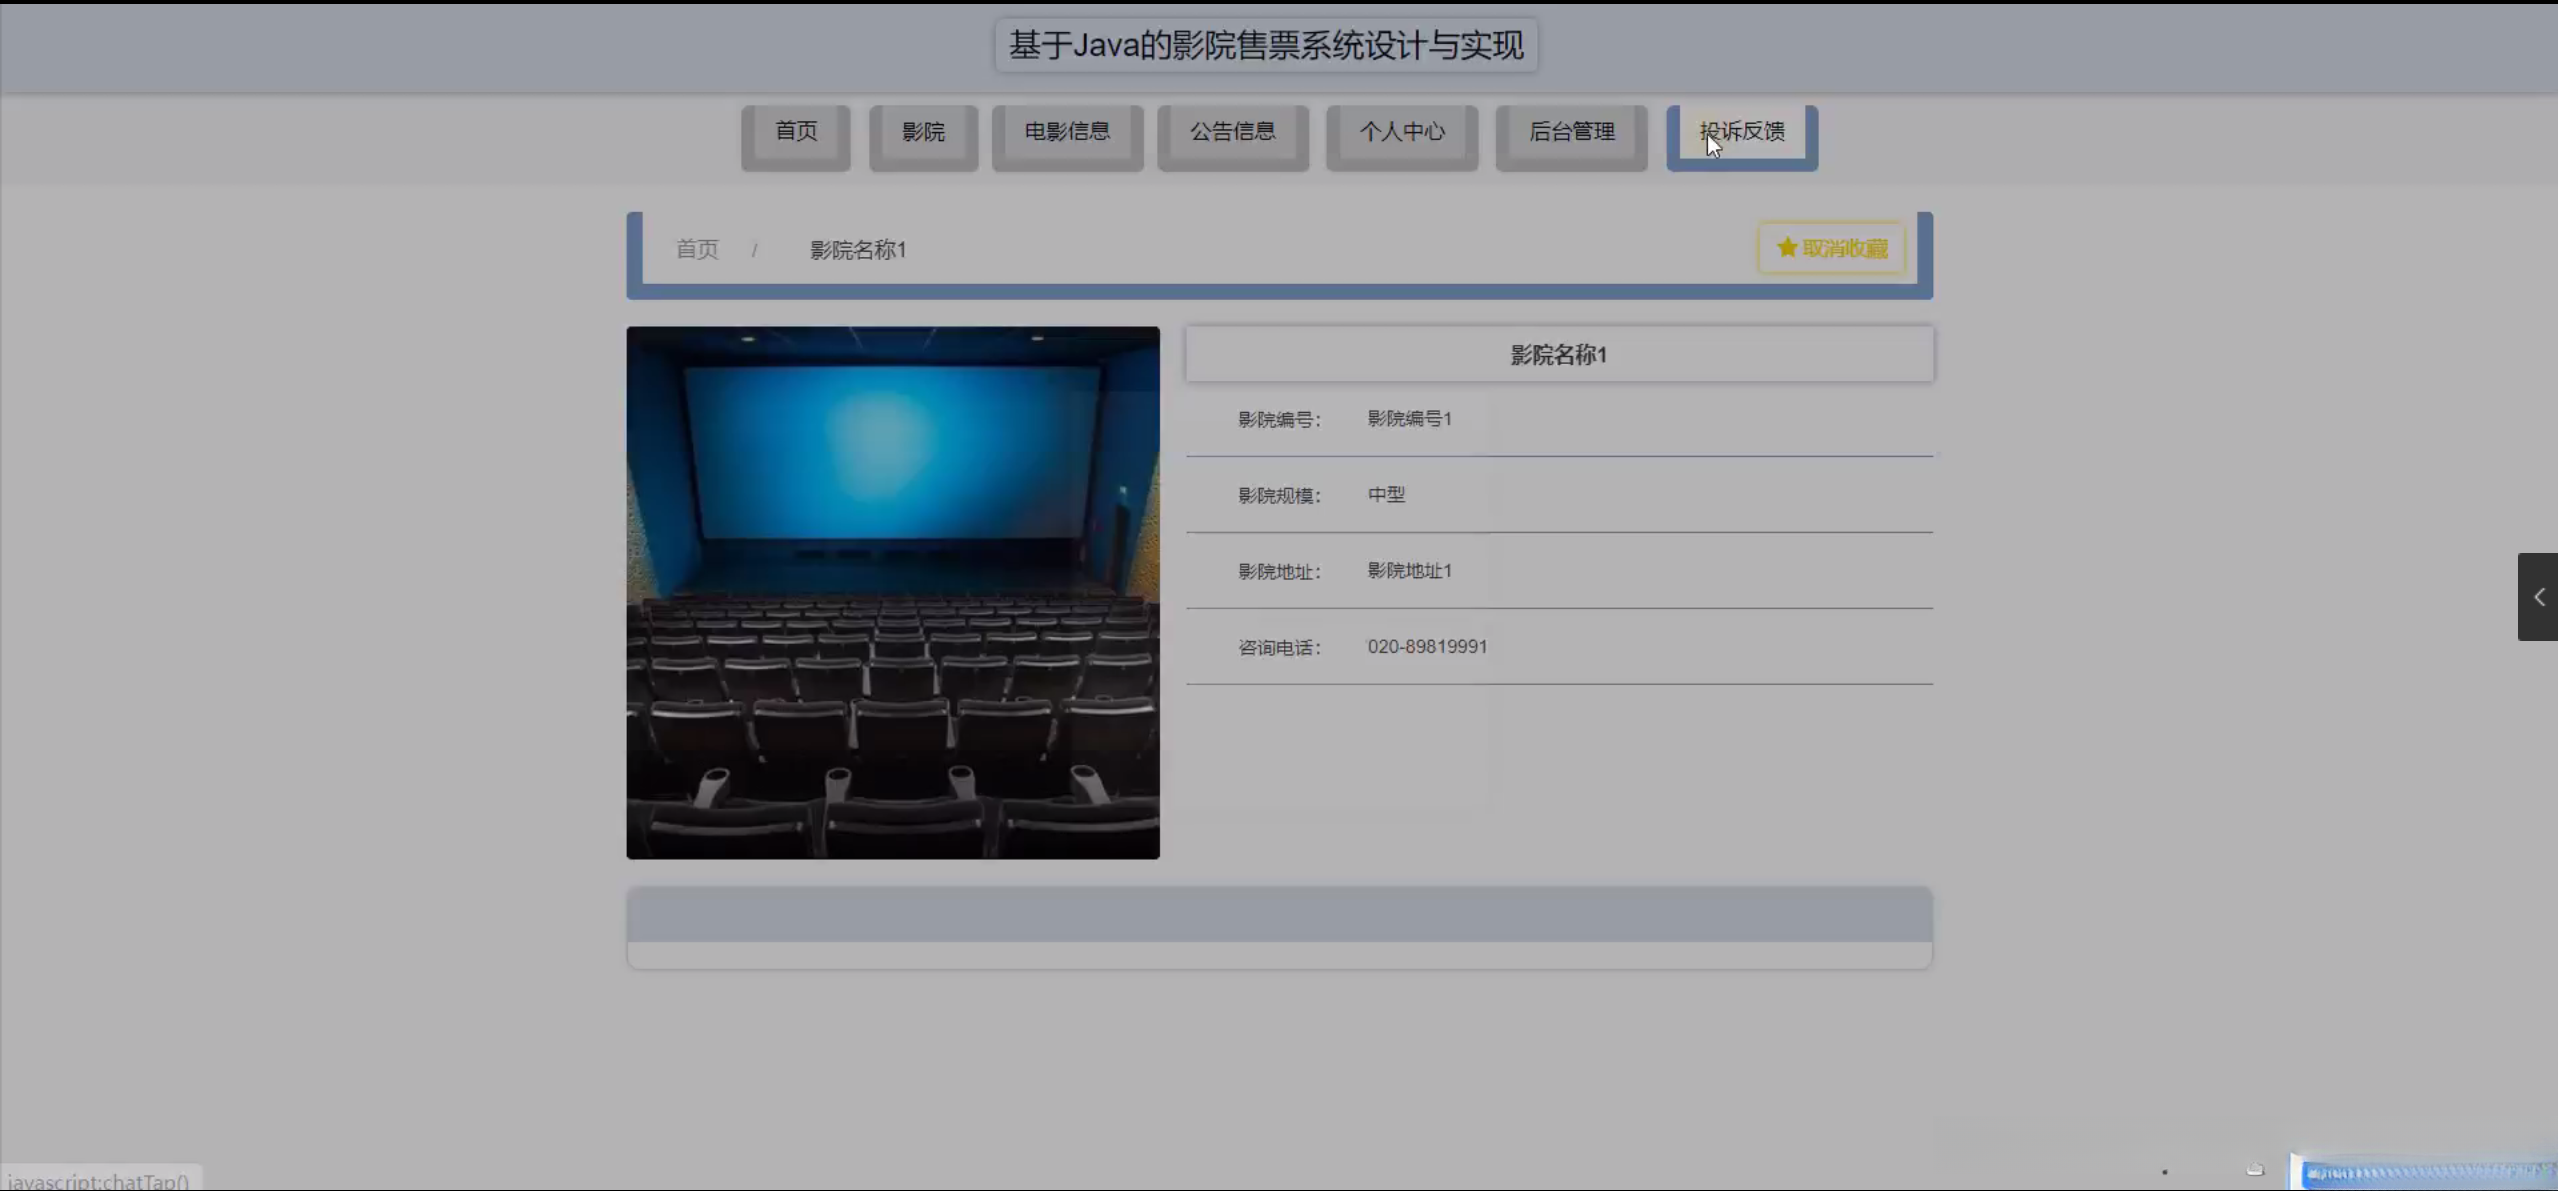
Task: Open the 电影信息 menu item
Action: (x=1067, y=132)
